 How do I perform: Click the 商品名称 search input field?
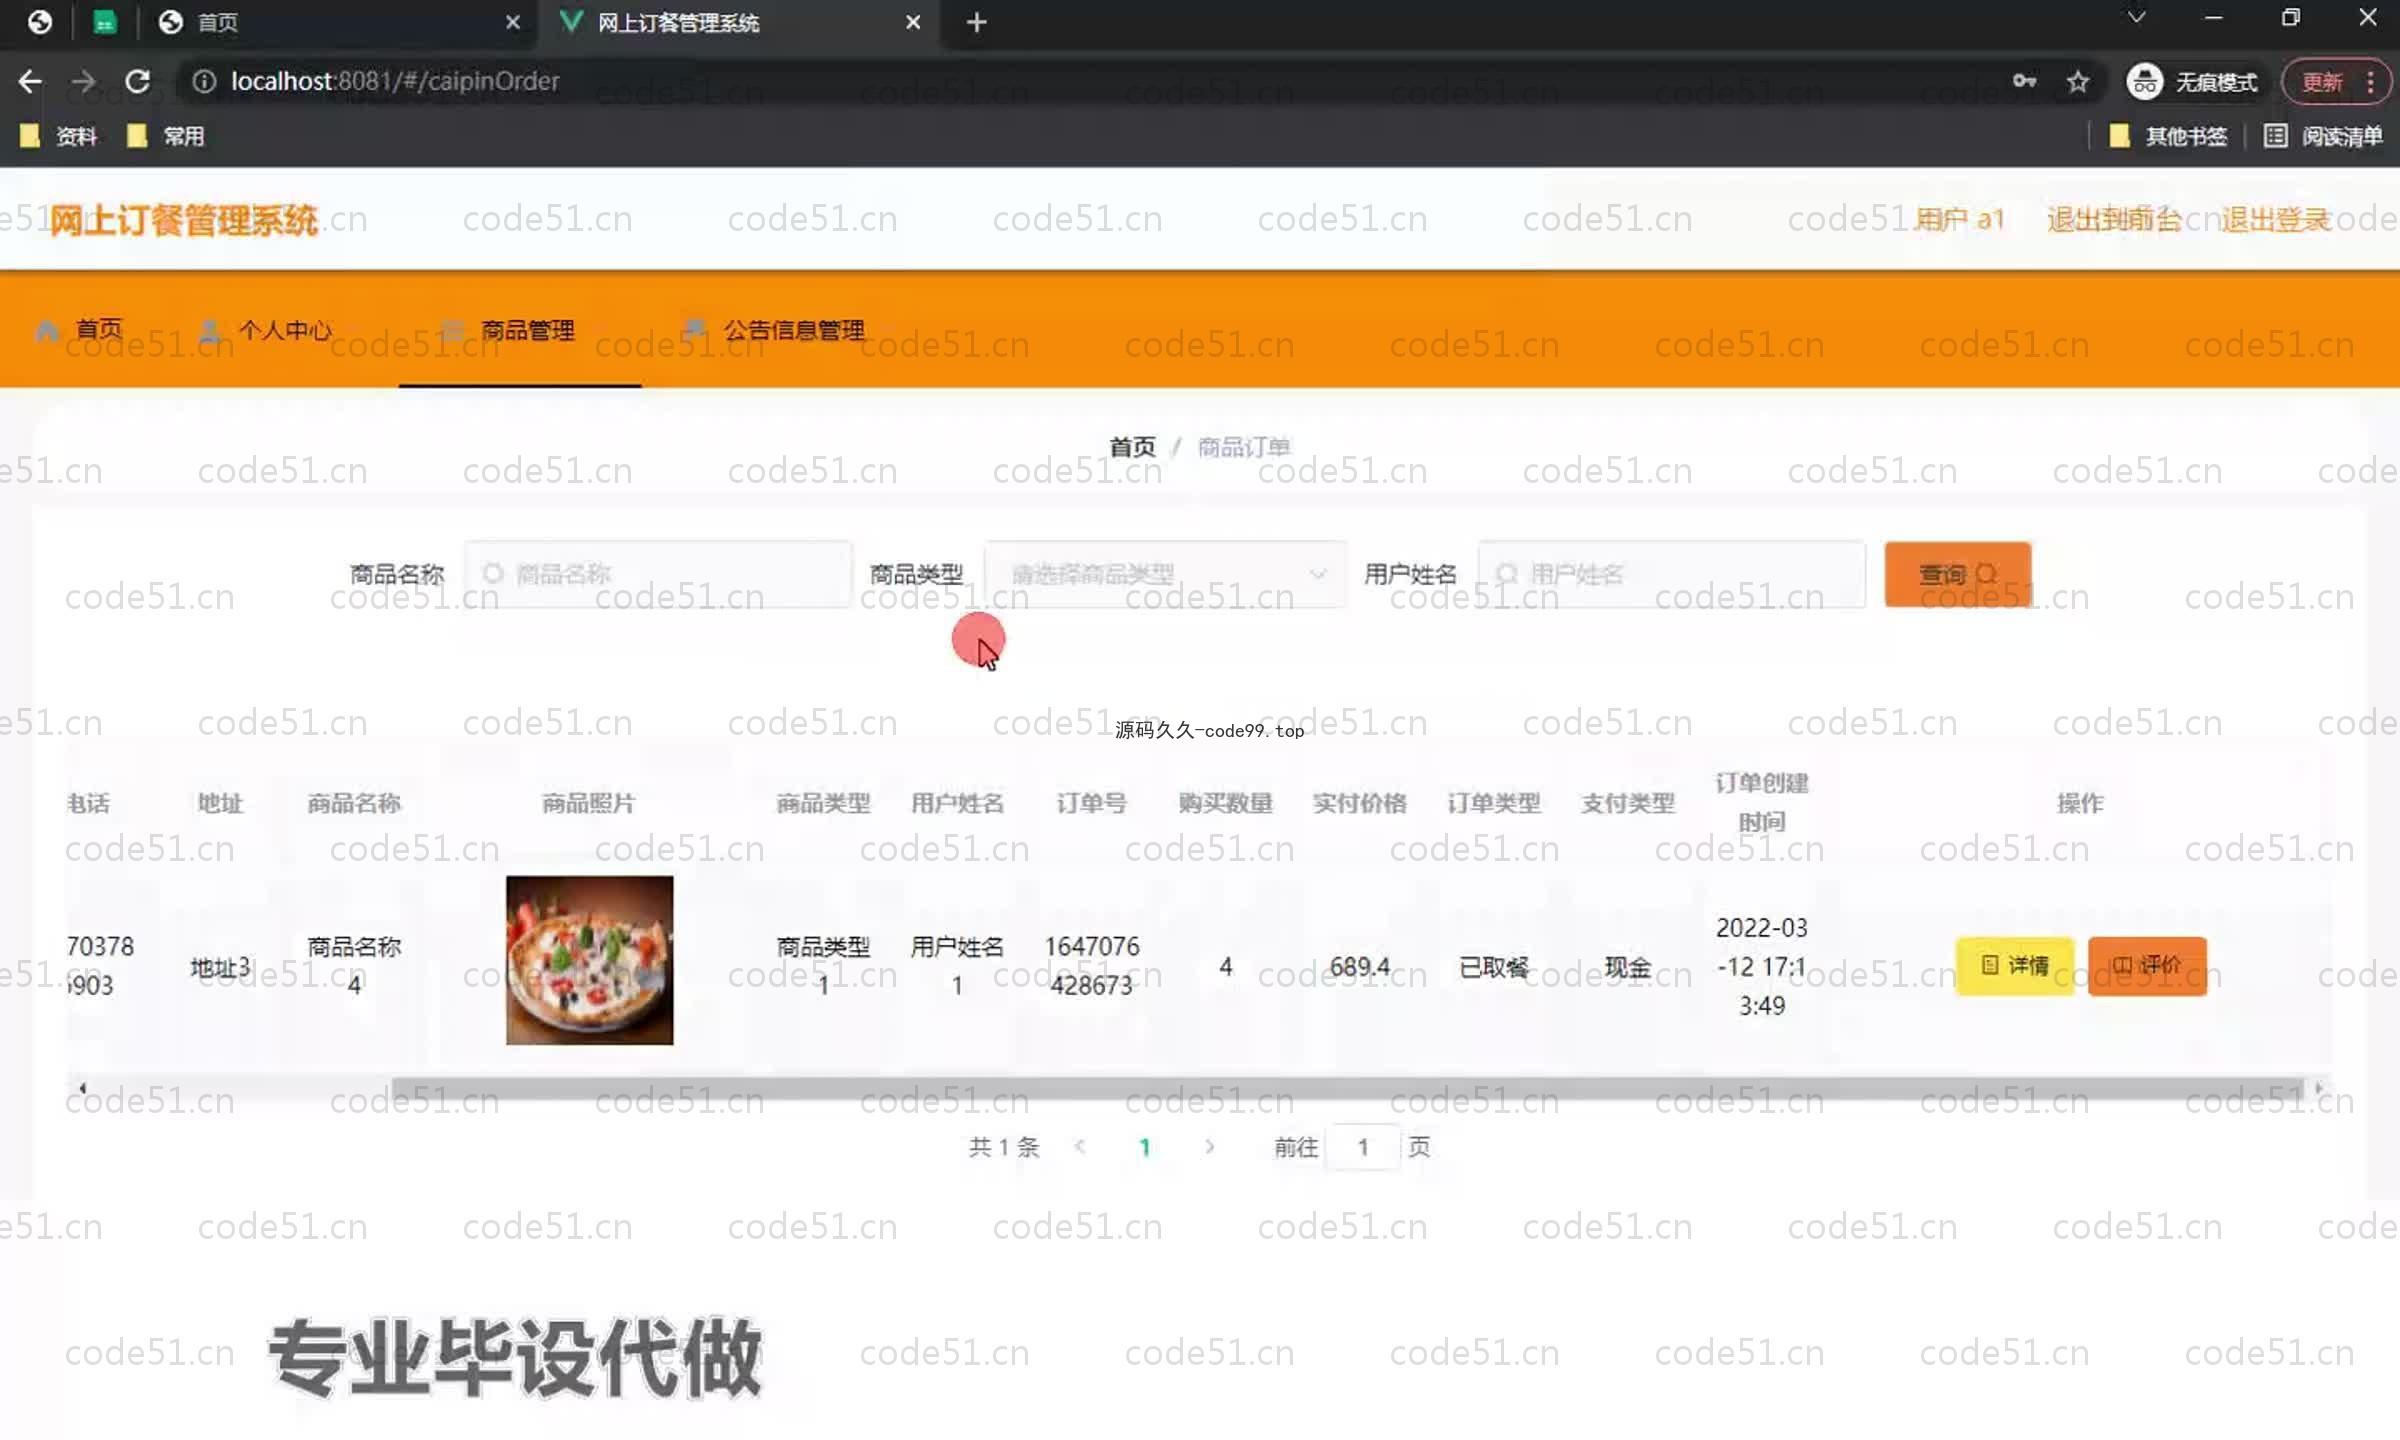click(x=658, y=574)
